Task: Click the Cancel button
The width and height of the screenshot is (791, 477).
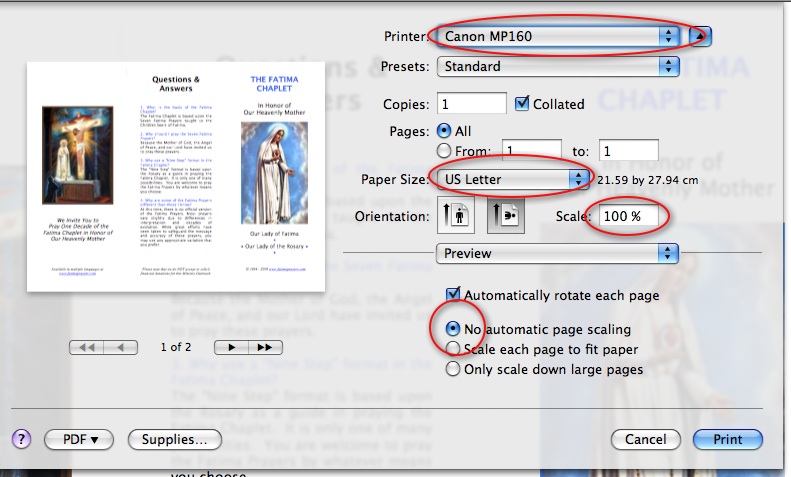Action: point(646,439)
